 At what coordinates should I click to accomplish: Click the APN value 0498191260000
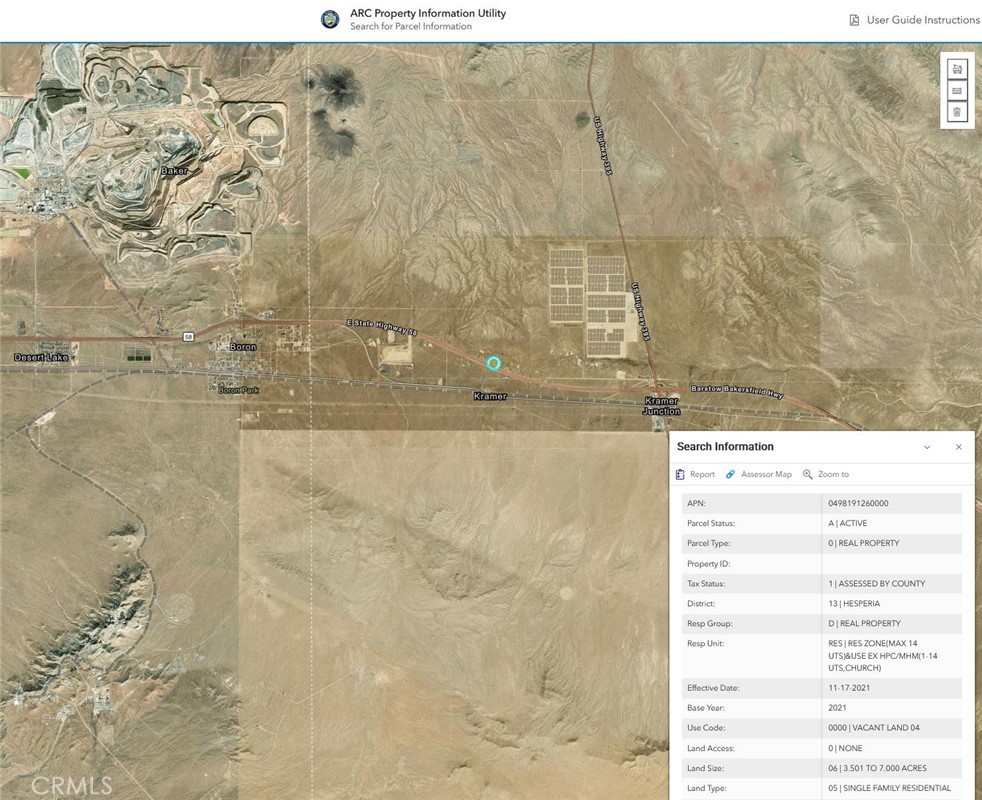(858, 504)
